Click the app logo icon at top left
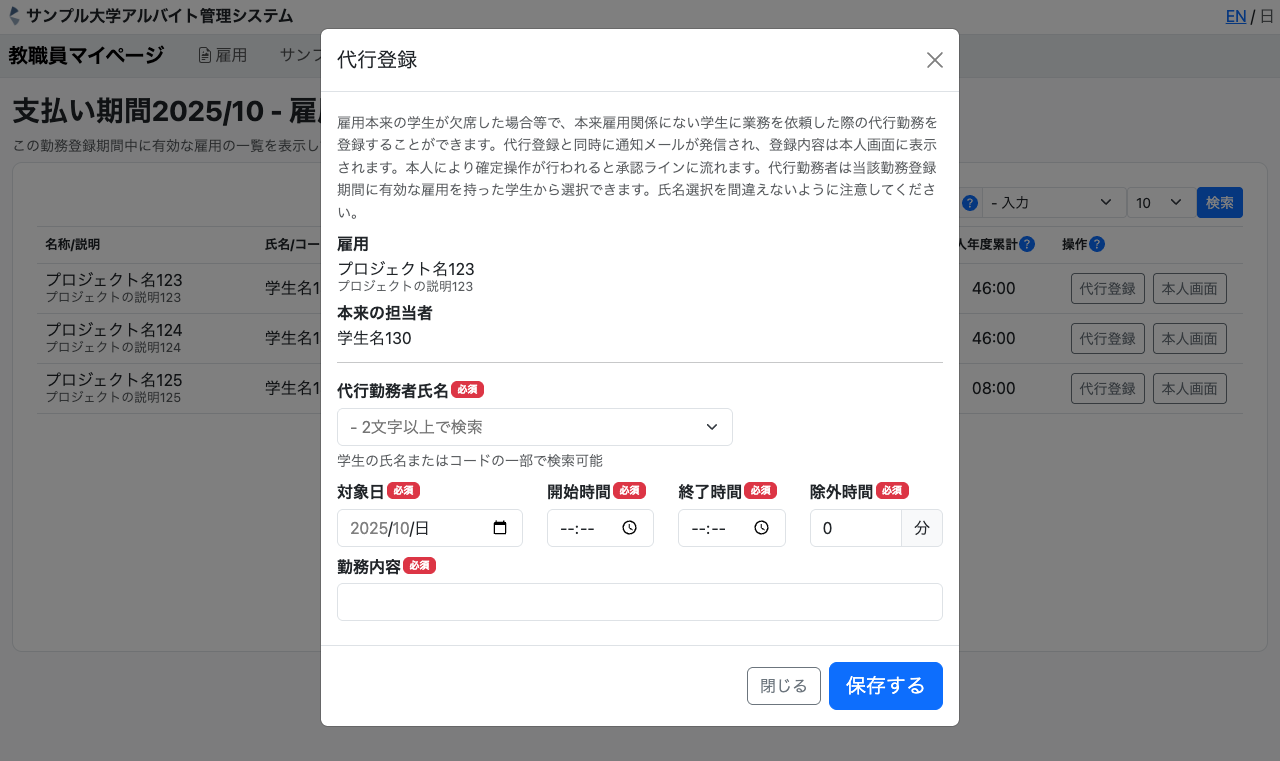The width and height of the screenshot is (1280, 761). click(x=14, y=16)
